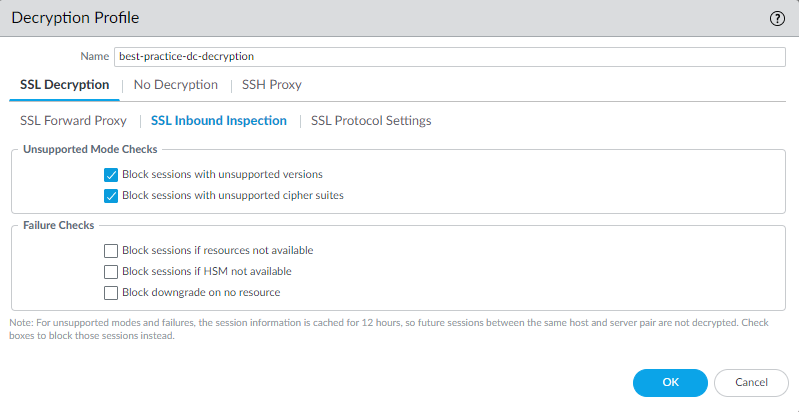Click the Name input field
This screenshot has width=799, height=412.
(x=450, y=57)
